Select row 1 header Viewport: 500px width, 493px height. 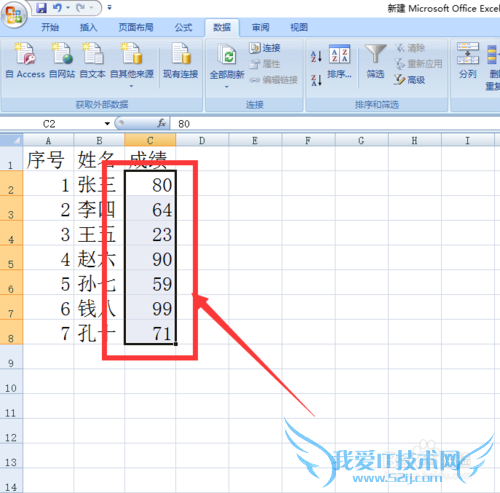pos(11,159)
